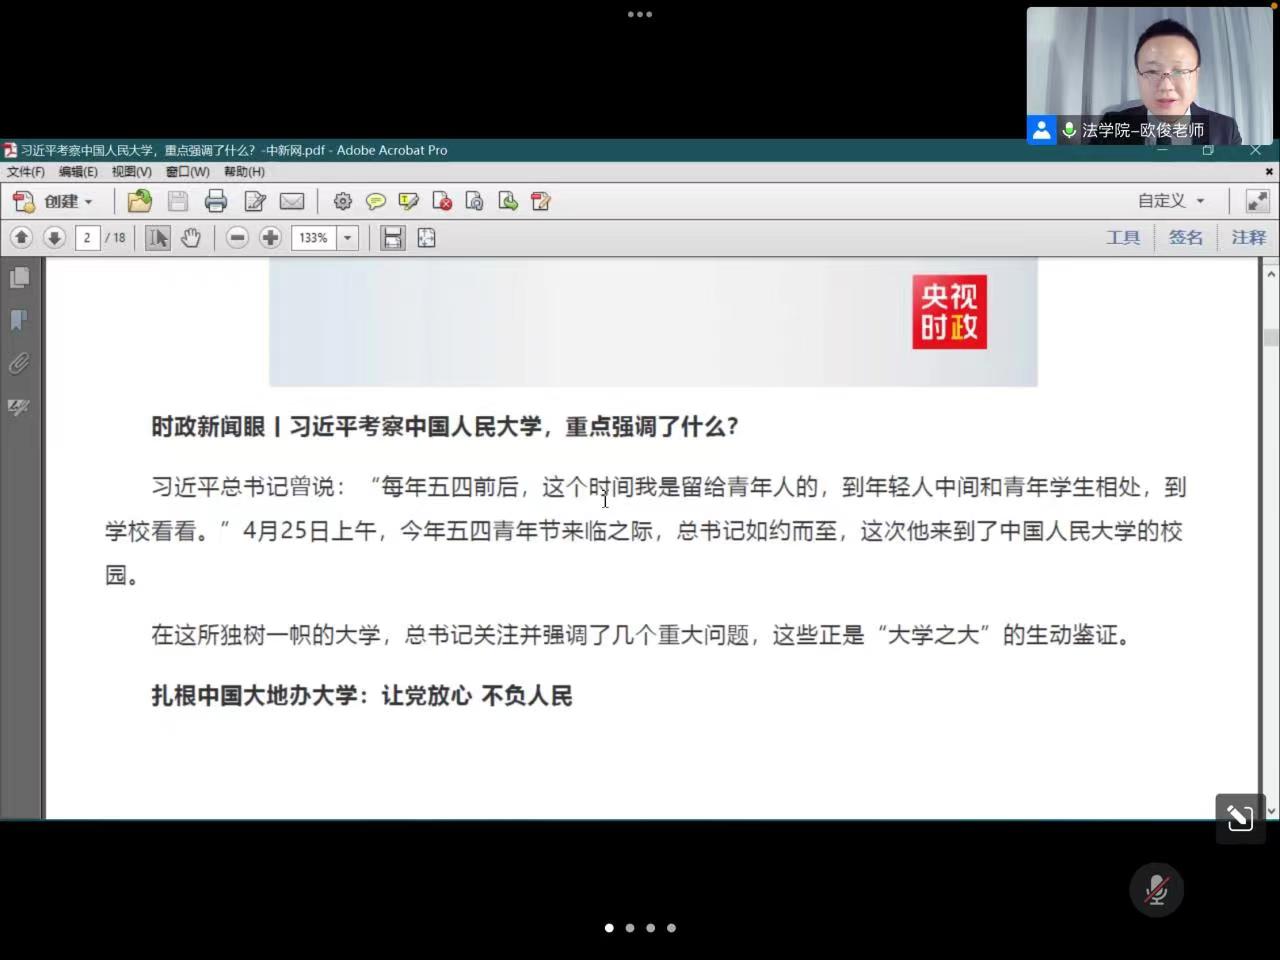Viewport: 1280px width, 960px height.
Task: Open the zoom percentage dropdown
Action: pos(348,238)
